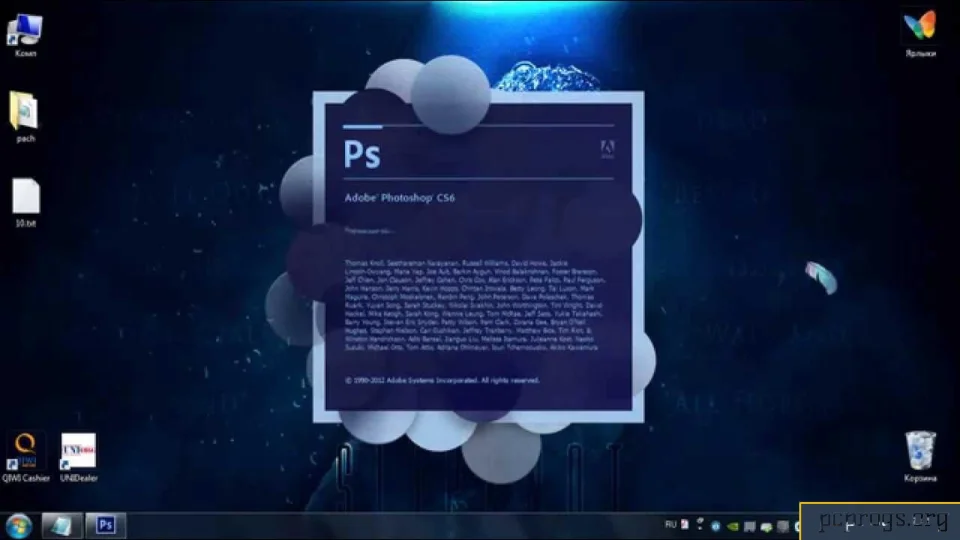Click the copyright Adobe Systems Incorporated line
Image resolution: width=960 pixels, height=540 pixels.
[442, 380]
